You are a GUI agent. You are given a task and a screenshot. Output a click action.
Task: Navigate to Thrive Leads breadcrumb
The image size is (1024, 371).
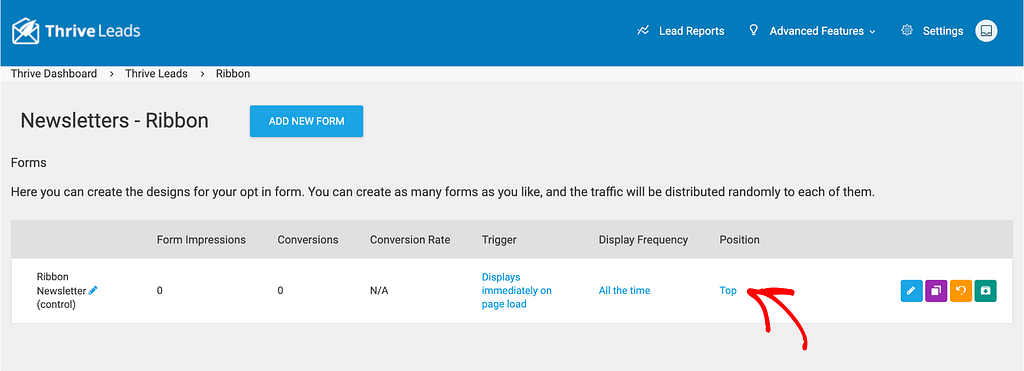(x=156, y=74)
